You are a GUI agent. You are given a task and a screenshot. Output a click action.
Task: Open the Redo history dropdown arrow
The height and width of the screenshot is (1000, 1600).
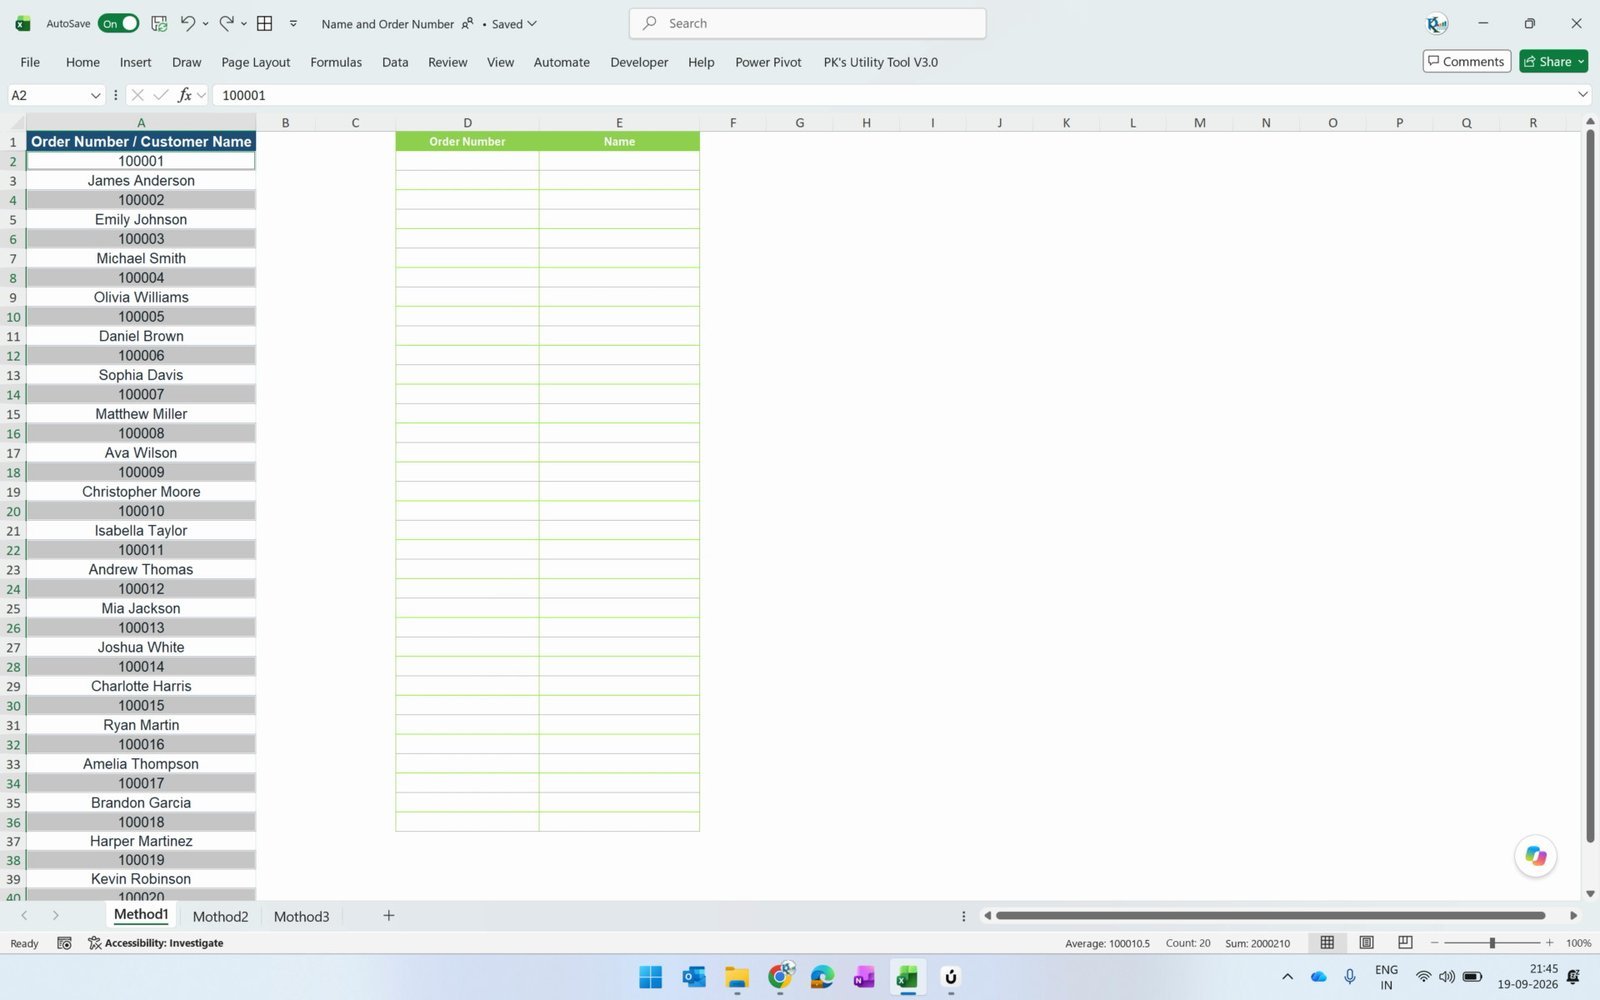pyautogui.click(x=244, y=24)
